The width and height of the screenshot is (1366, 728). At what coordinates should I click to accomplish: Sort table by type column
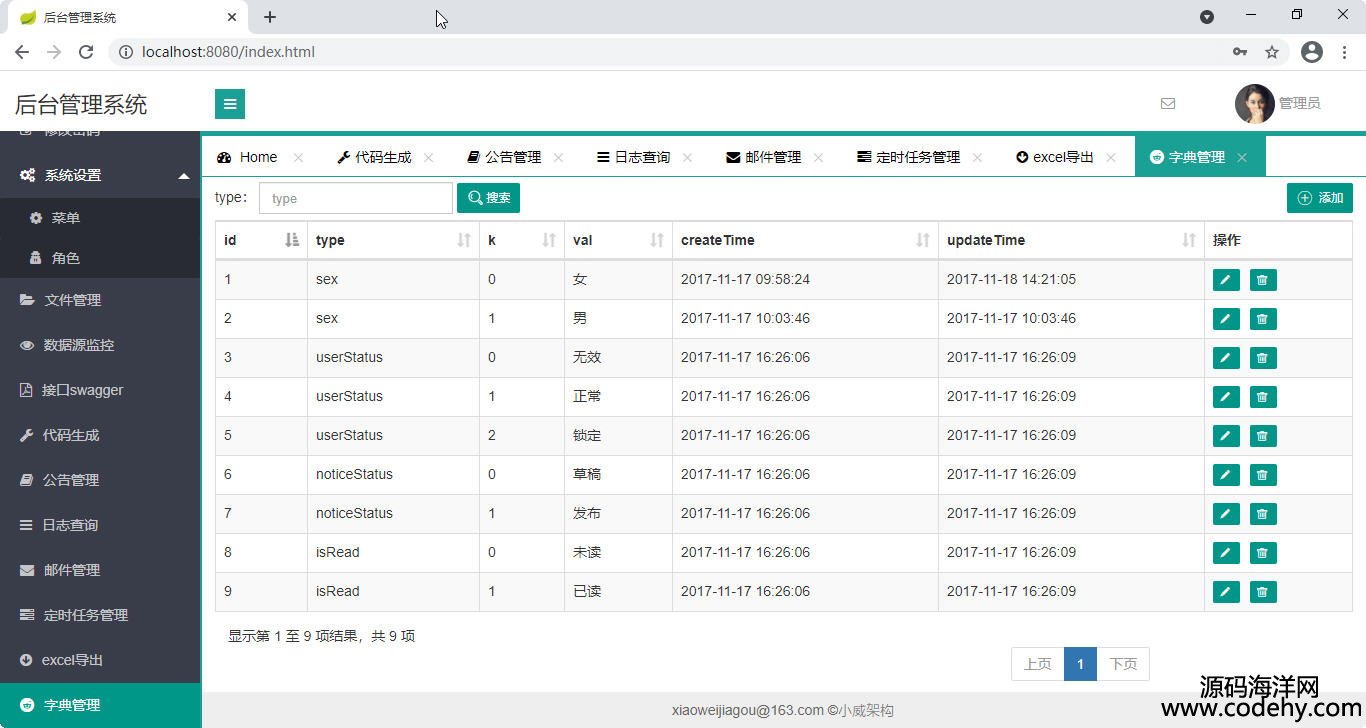(x=393, y=240)
